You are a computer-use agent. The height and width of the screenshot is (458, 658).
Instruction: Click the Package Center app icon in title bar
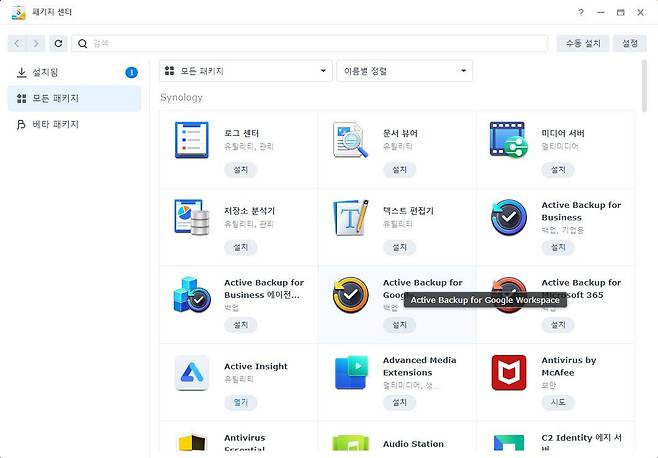click(18, 12)
